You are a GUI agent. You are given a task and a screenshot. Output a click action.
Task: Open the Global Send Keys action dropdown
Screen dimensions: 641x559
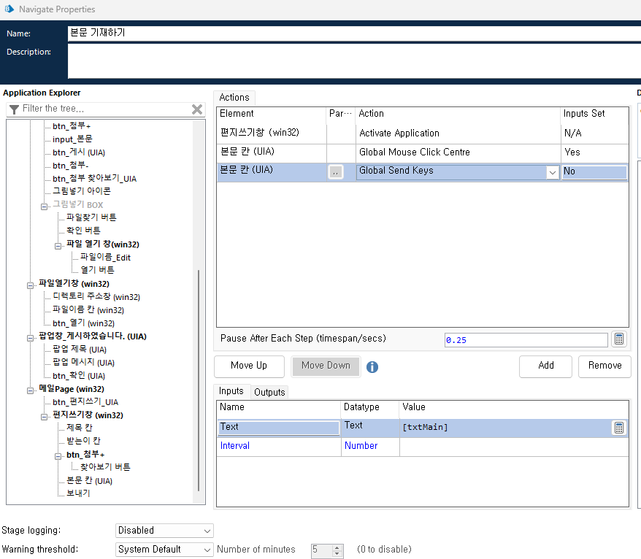(x=552, y=172)
